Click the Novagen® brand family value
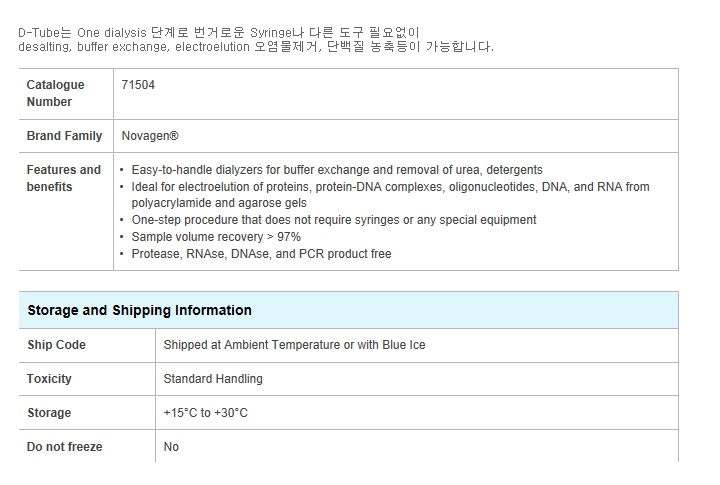This screenshot has width=720, height=485. (x=150, y=136)
